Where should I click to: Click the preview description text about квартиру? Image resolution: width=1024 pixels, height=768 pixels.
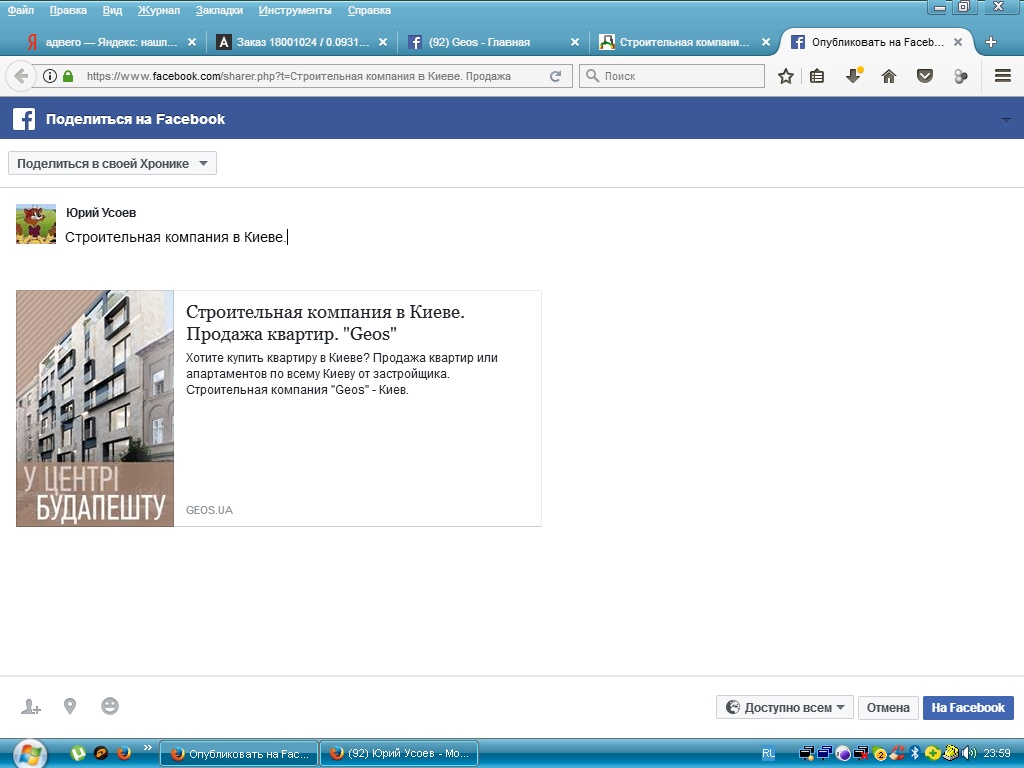coord(342,374)
